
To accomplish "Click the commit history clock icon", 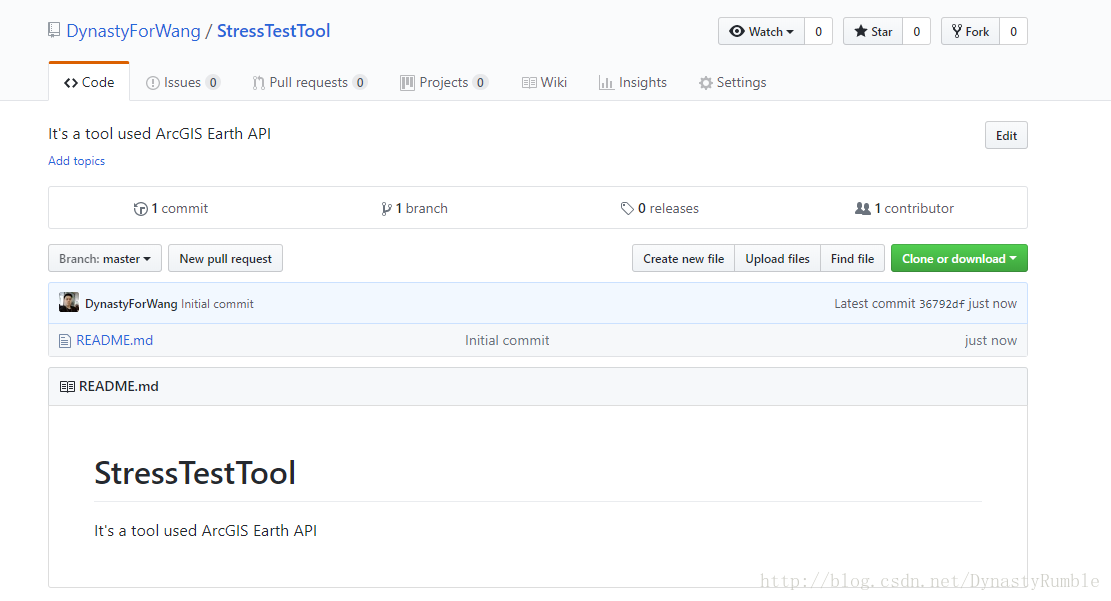I will tap(140, 209).
